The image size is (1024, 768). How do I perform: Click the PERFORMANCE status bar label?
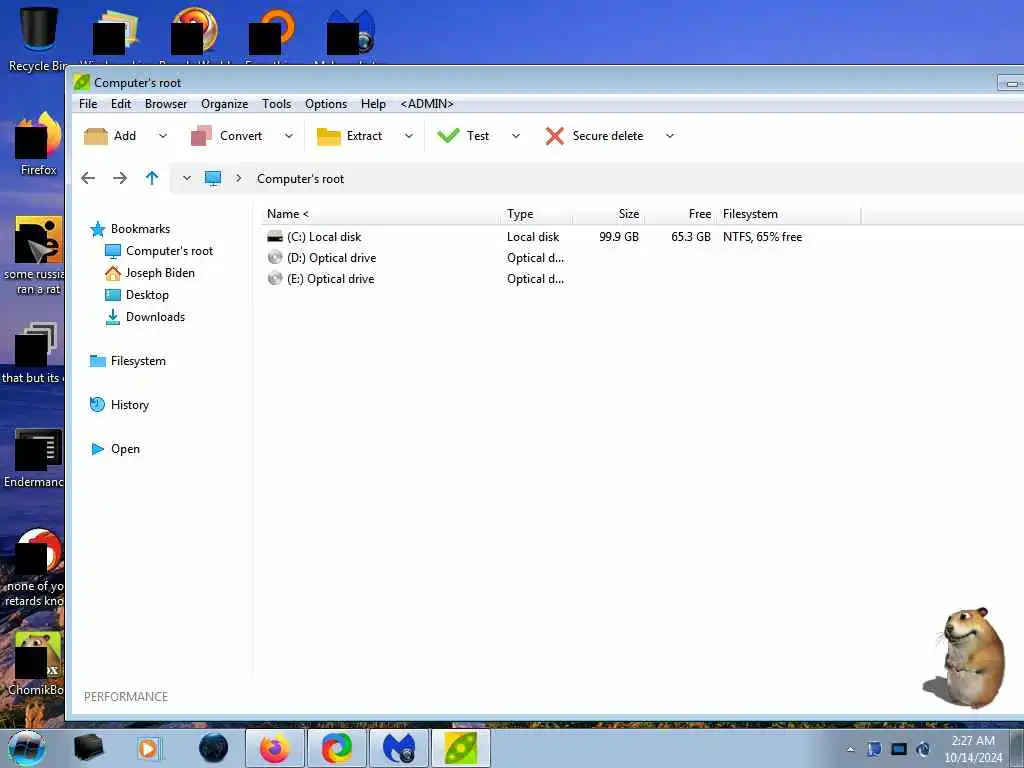click(126, 697)
